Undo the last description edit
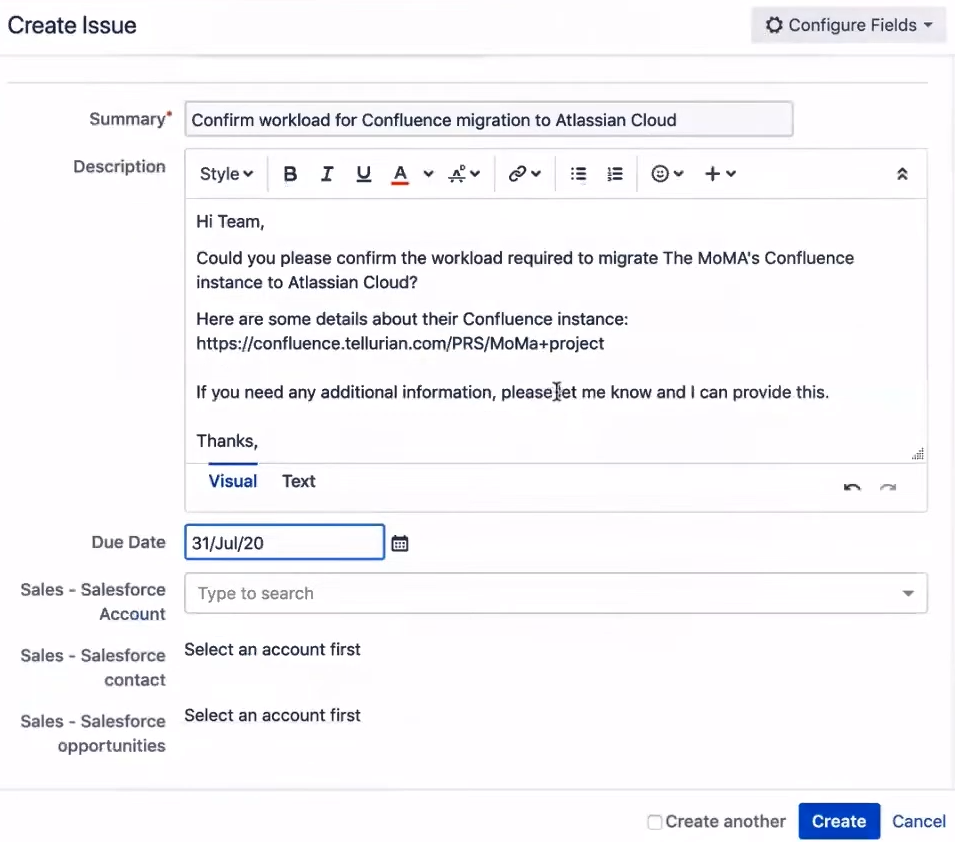 click(852, 487)
